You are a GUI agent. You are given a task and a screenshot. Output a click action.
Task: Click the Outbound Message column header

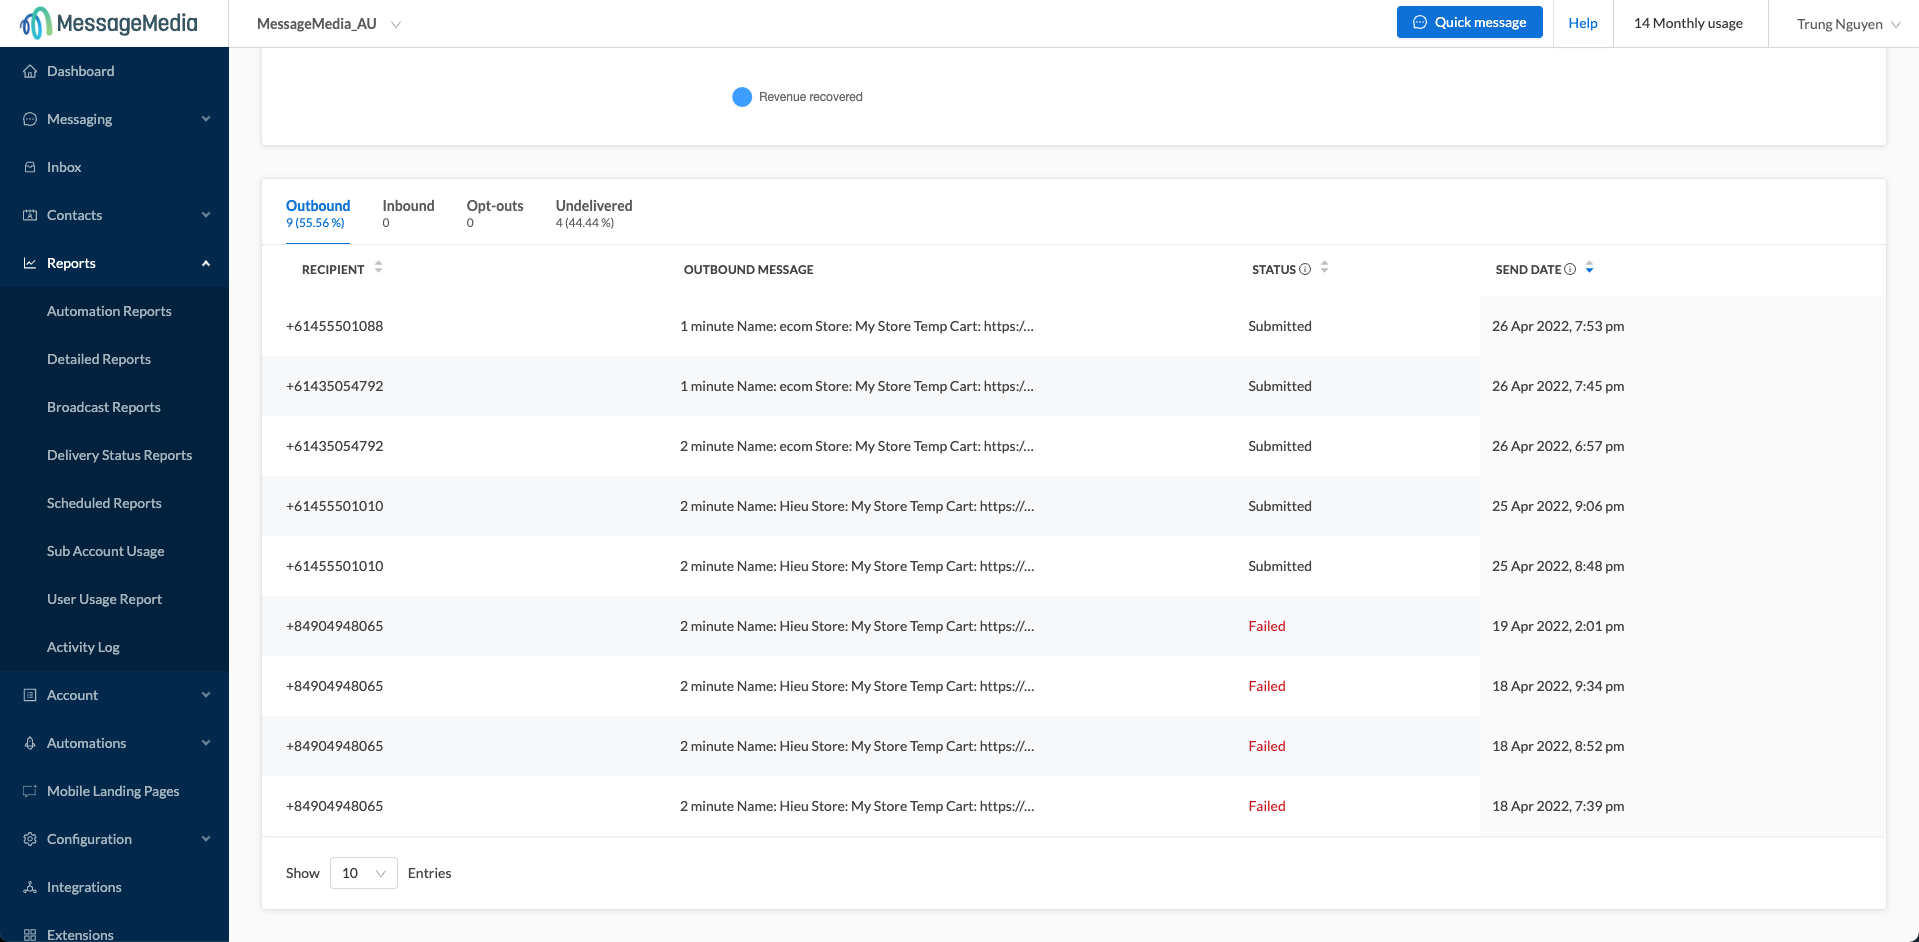pyautogui.click(x=748, y=269)
